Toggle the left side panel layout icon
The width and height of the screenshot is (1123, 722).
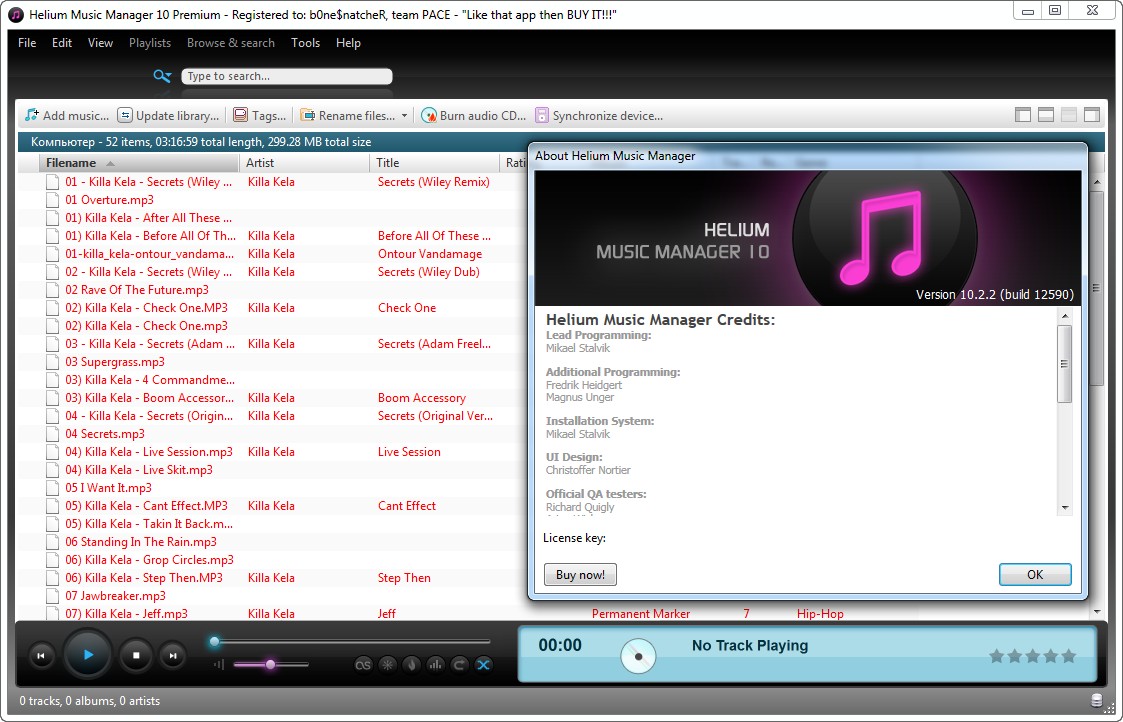(x=1023, y=115)
